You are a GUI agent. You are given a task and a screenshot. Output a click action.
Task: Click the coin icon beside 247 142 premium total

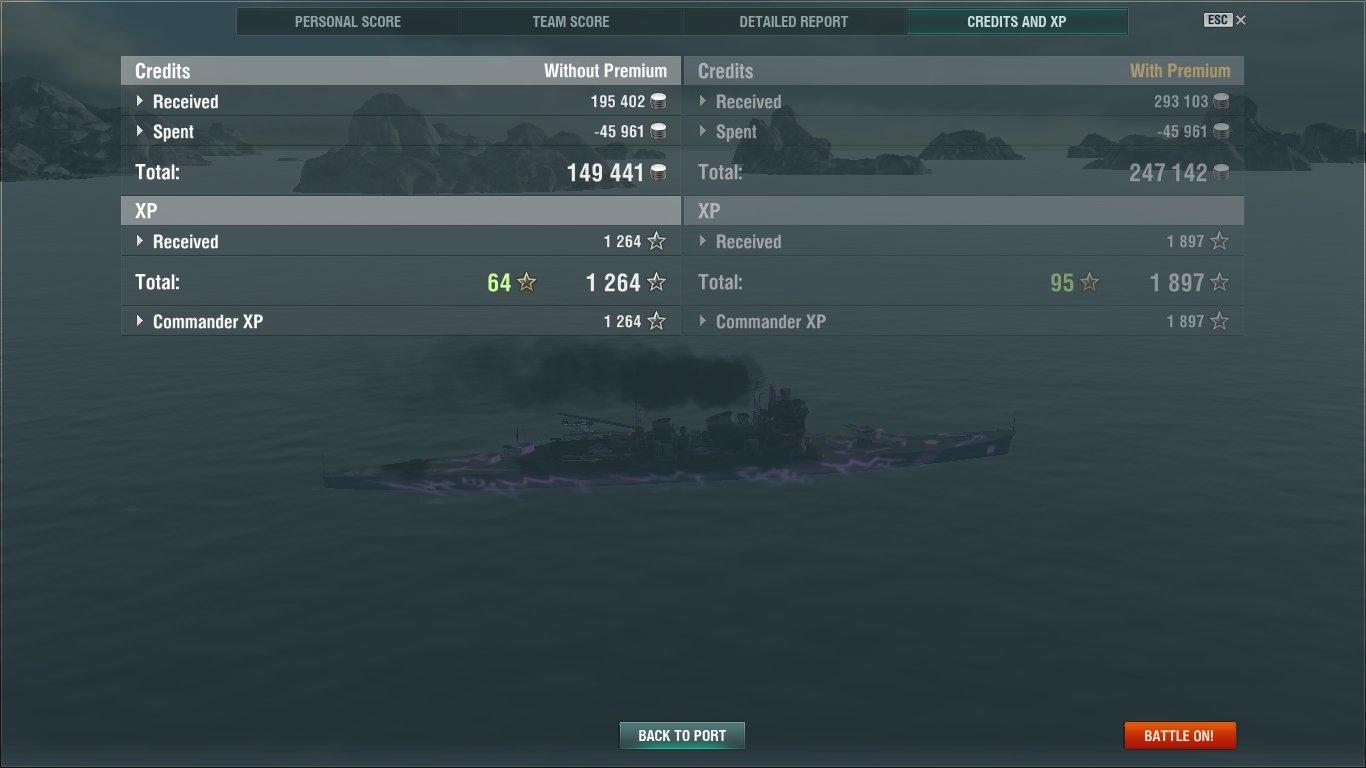1221,173
